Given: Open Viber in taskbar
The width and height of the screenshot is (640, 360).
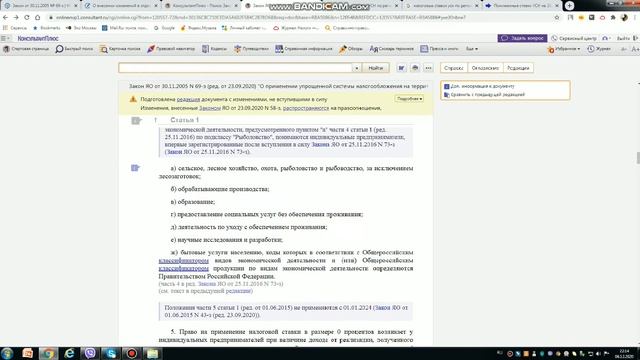Looking at the screenshot, I should pyautogui.click(x=90, y=353).
